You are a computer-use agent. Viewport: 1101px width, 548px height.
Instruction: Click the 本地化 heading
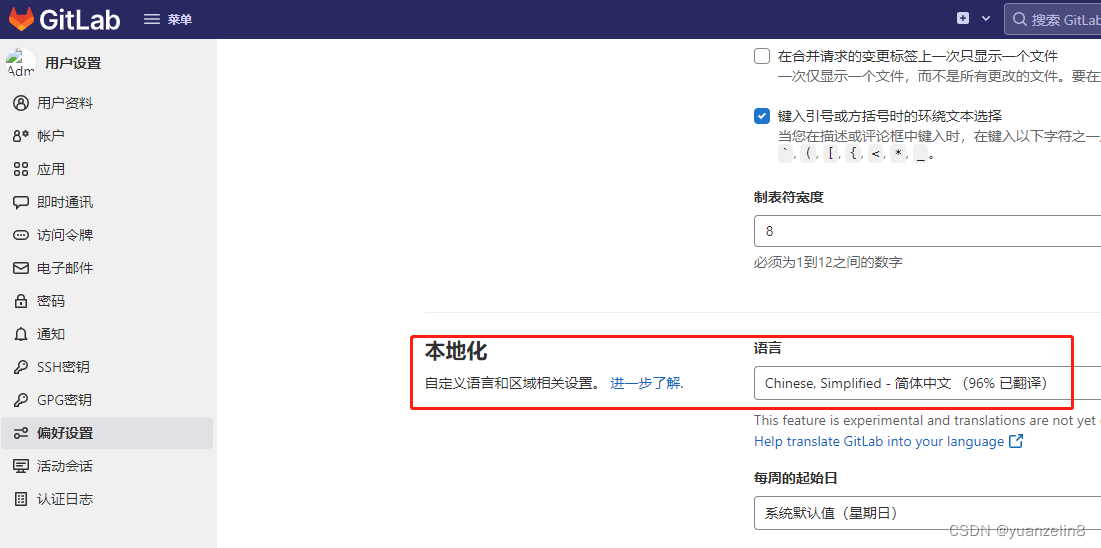[456, 351]
